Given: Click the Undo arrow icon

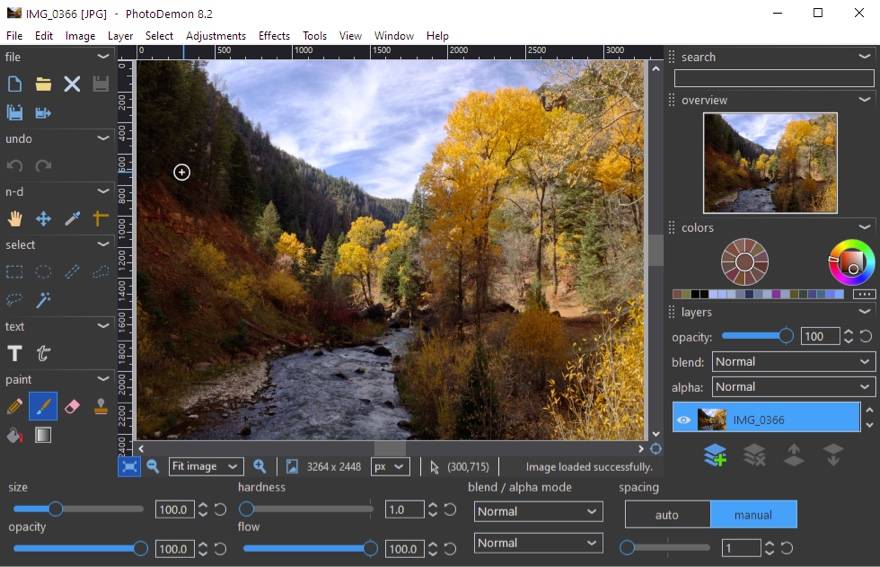Looking at the screenshot, I should pyautogui.click(x=15, y=166).
